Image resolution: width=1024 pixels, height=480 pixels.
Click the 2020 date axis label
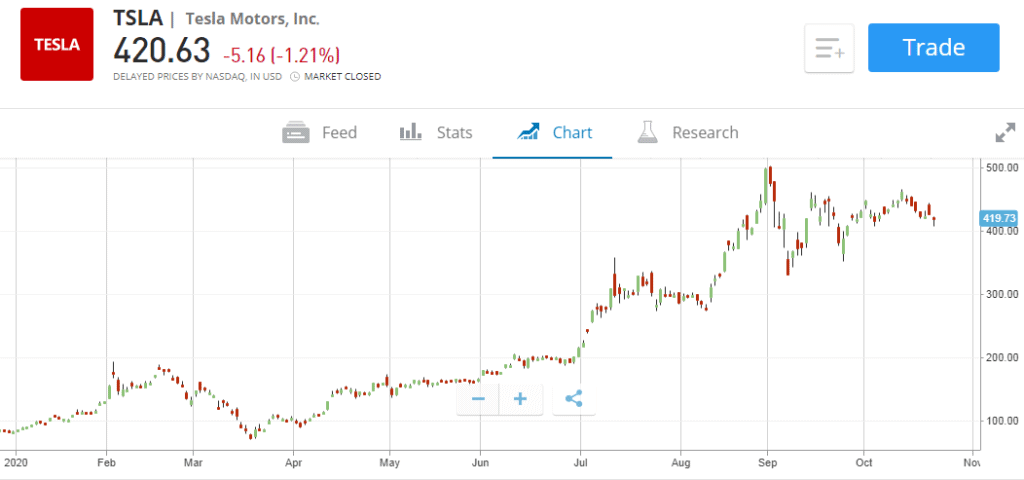(16, 463)
